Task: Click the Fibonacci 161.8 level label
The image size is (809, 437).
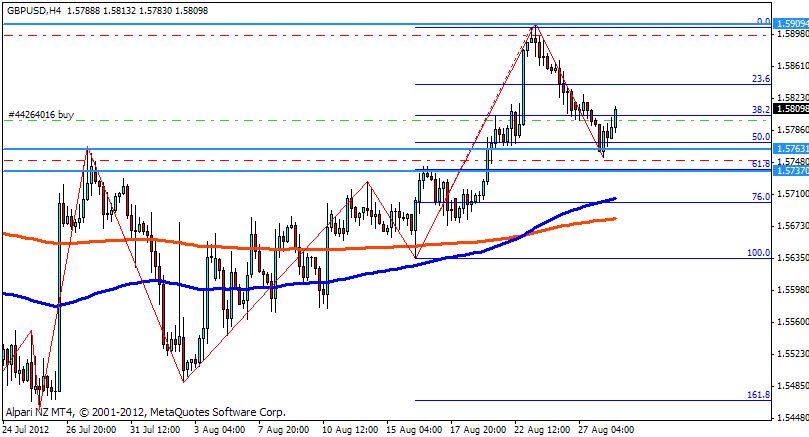Action: pyautogui.click(x=758, y=395)
